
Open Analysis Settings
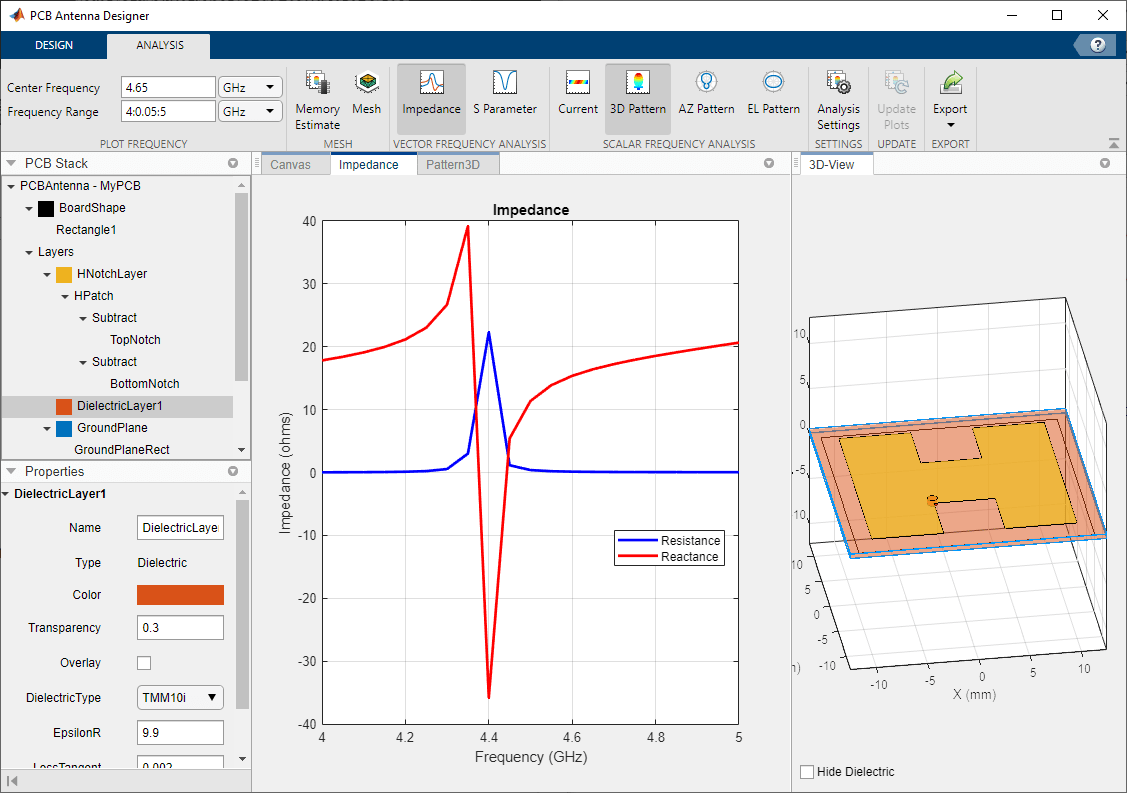838,99
